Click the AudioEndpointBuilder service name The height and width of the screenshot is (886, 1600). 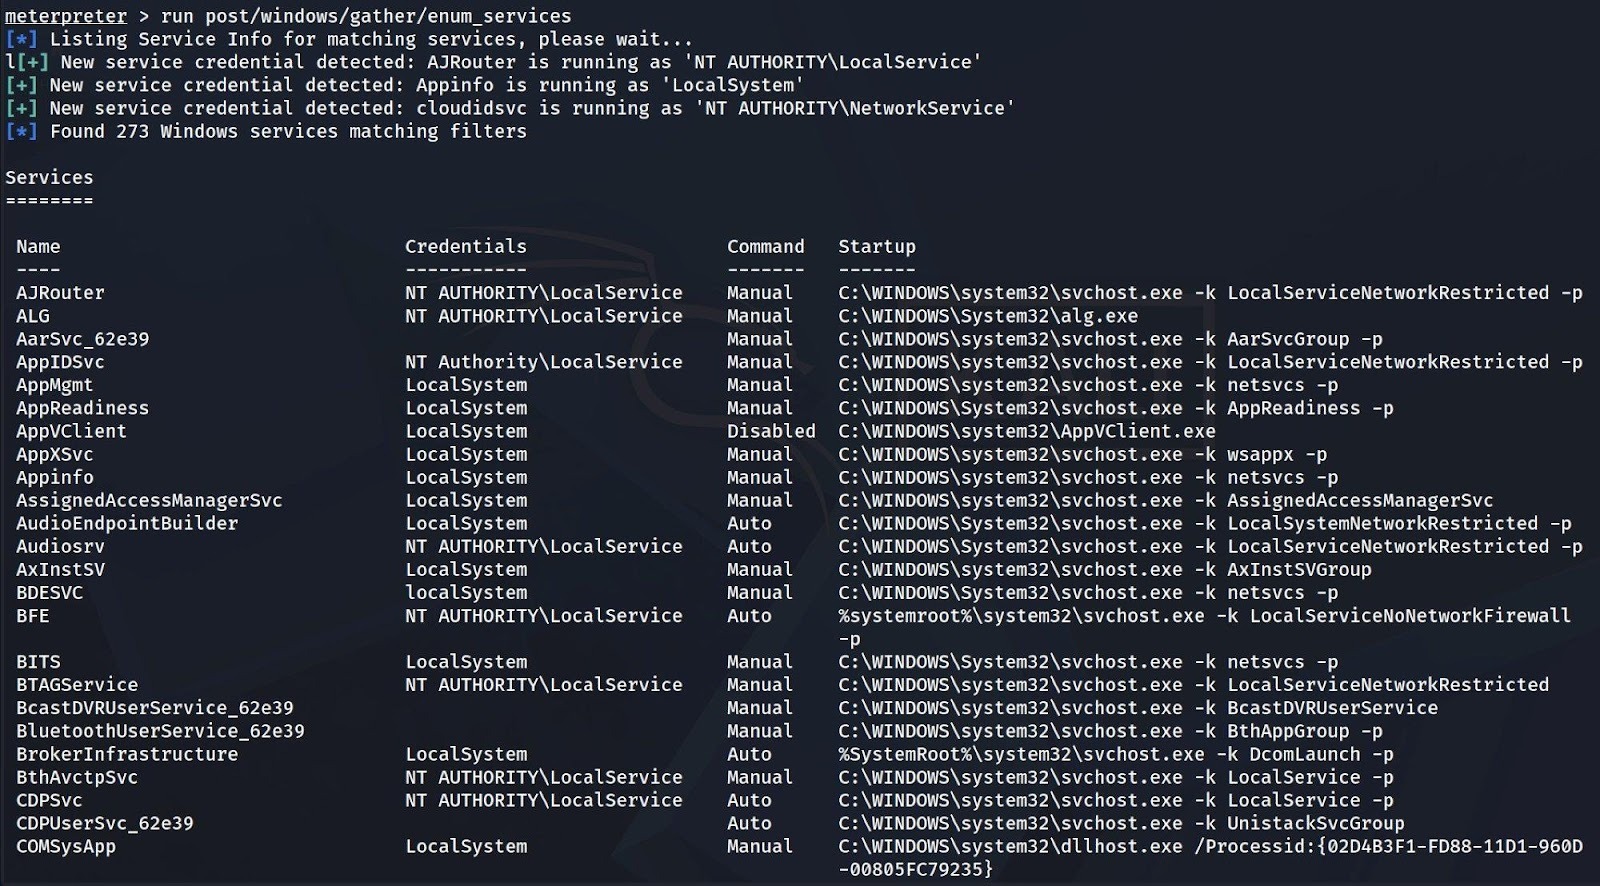[127, 523]
